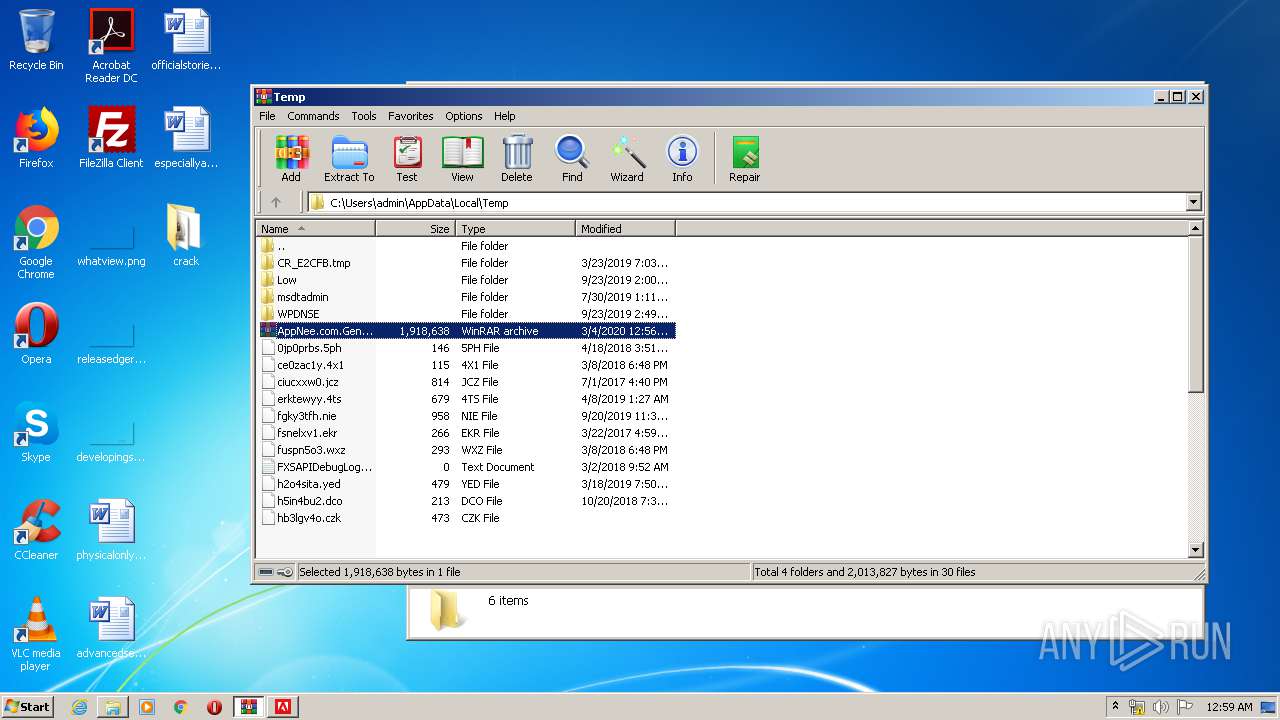
Task: Select the AppNee.com.Gen... WinRAR archive
Action: click(x=466, y=331)
